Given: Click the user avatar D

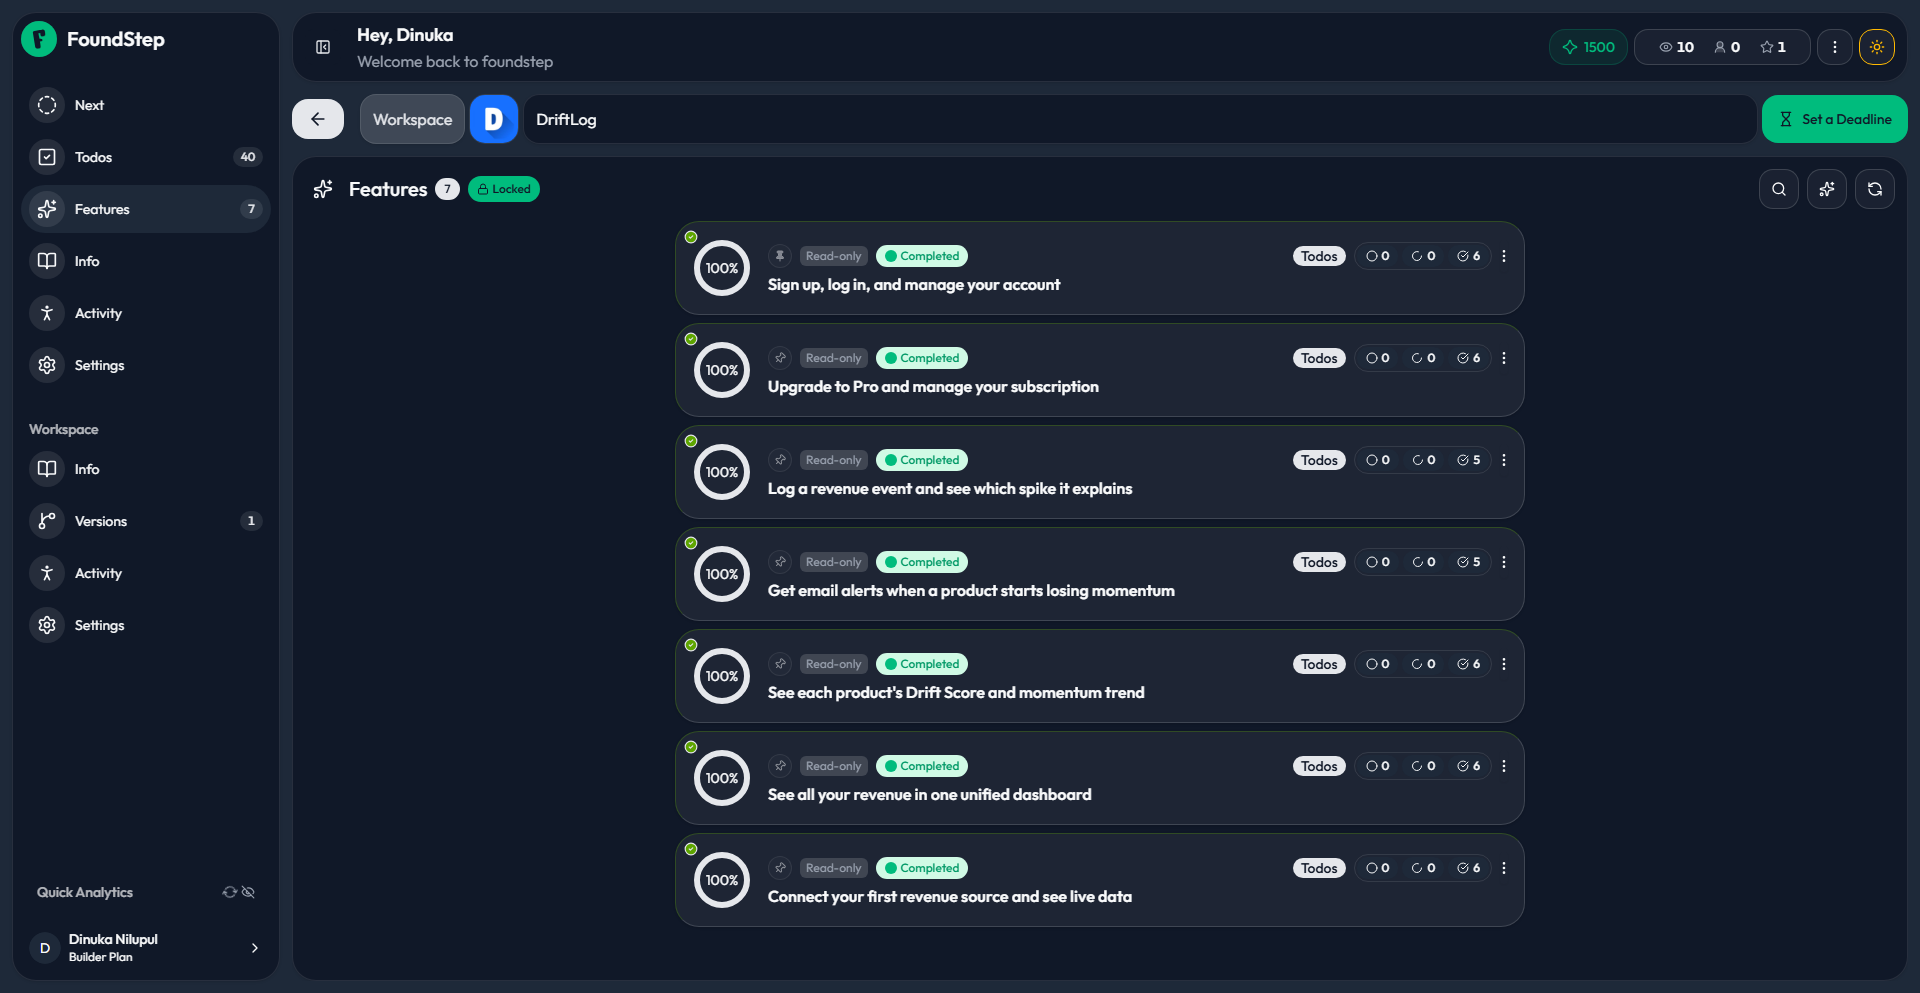Looking at the screenshot, I should (45, 948).
